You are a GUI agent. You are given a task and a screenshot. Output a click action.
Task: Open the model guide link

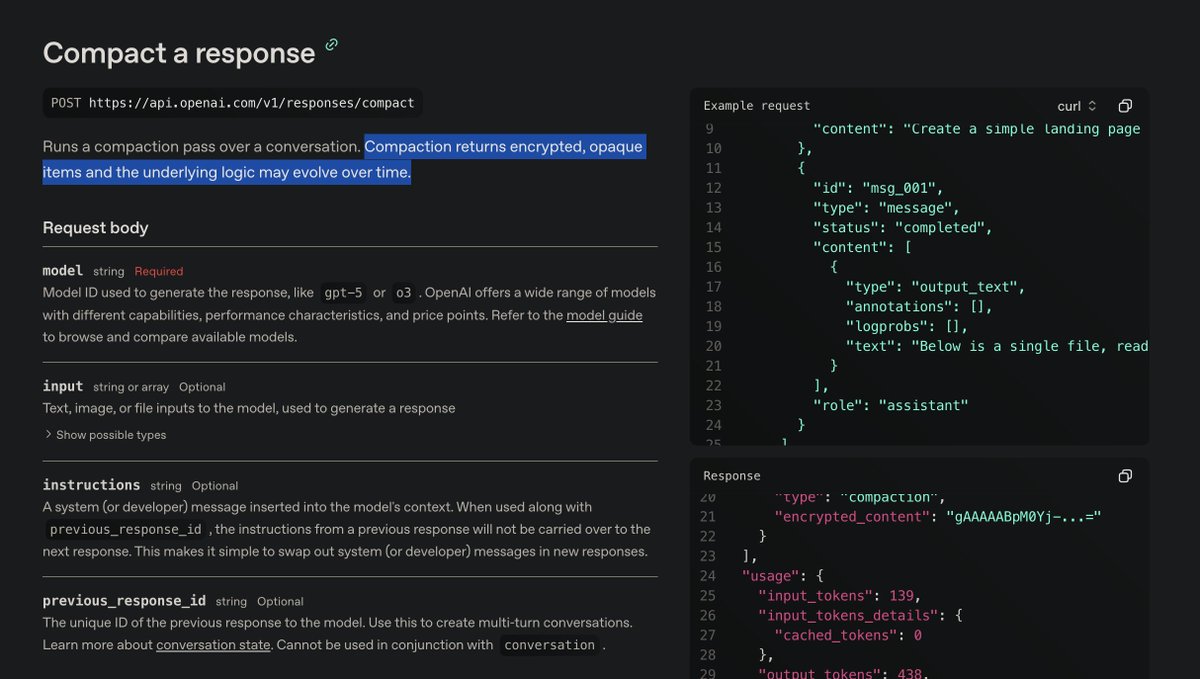(x=604, y=315)
